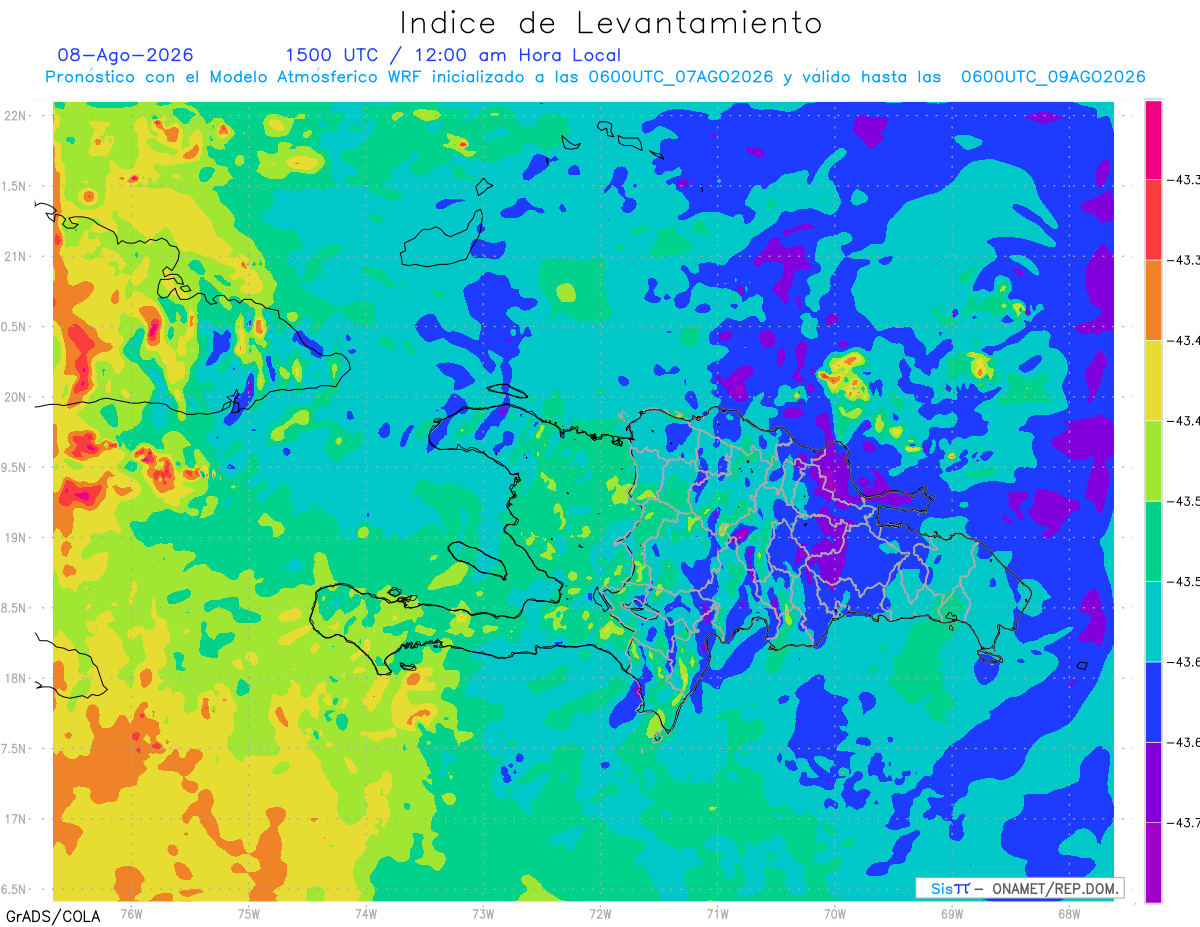Viewport: 1200px width, 927px height.
Task: Select the yellow swatch in the legend bar
Action: click(1153, 381)
